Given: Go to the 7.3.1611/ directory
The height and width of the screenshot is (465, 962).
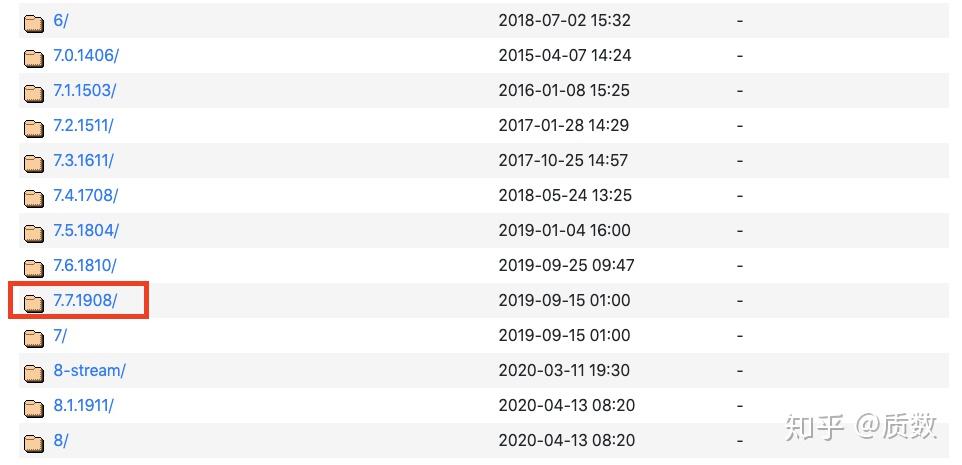Looking at the screenshot, I should pos(84,161).
